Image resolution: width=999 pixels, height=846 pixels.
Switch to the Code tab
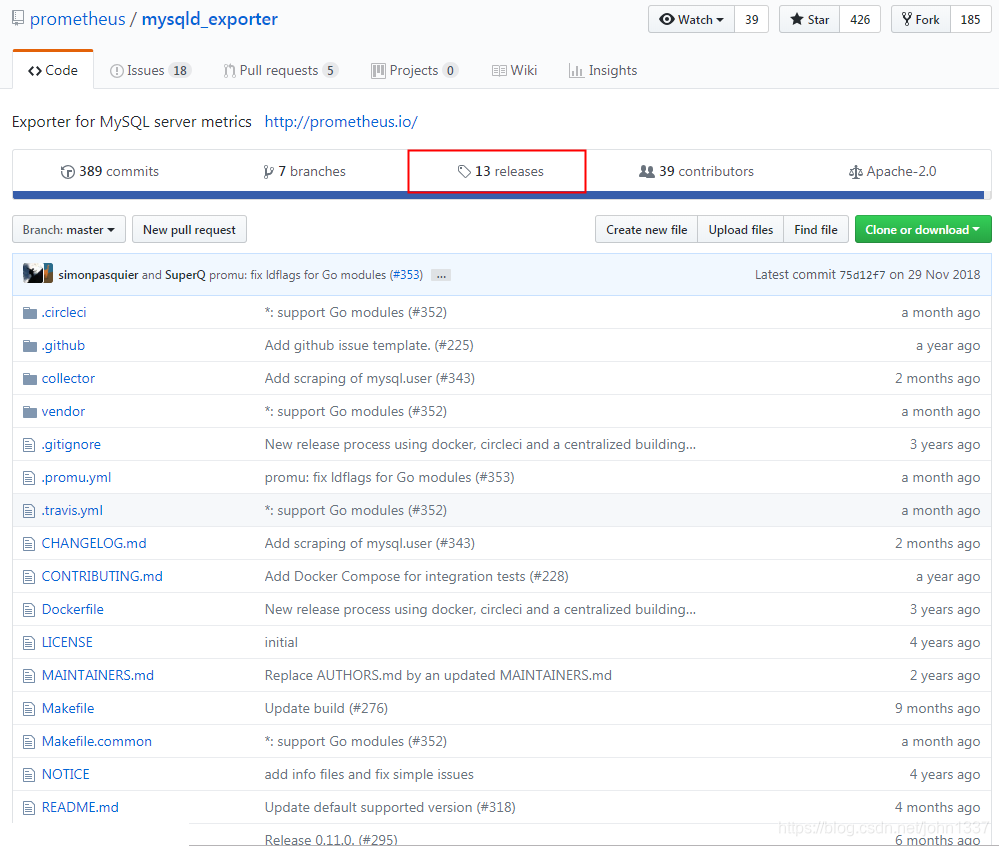[x=53, y=70]
